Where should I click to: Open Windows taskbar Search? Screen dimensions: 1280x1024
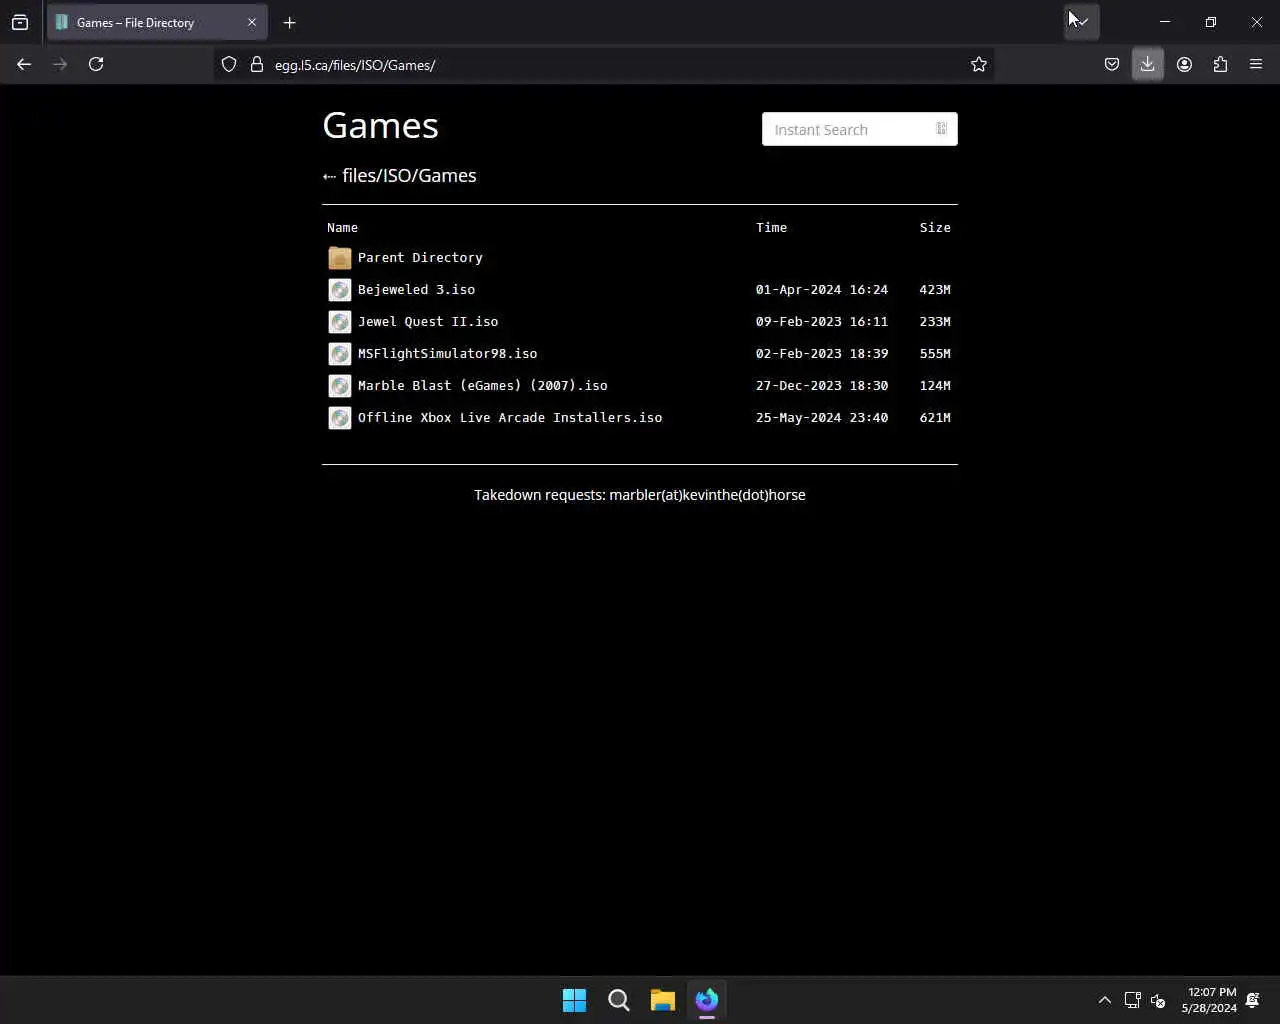point(619,1000)
